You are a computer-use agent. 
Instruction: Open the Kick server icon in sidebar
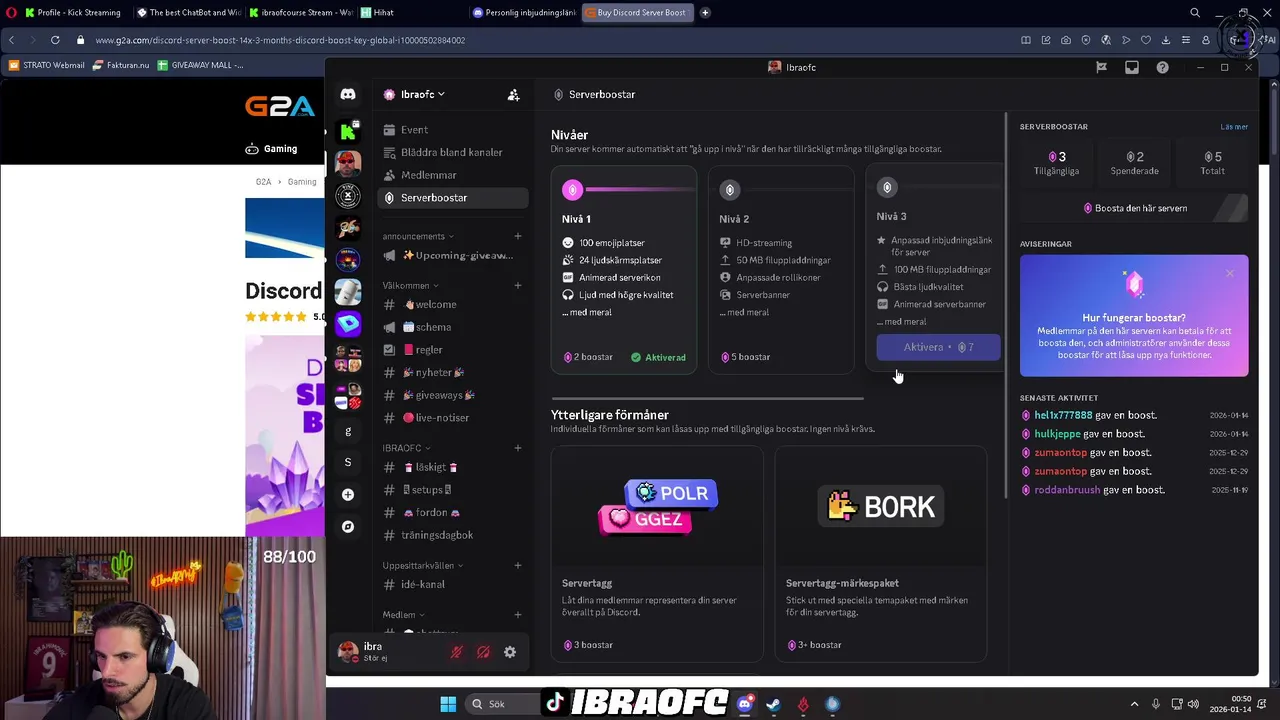(348, 130)
